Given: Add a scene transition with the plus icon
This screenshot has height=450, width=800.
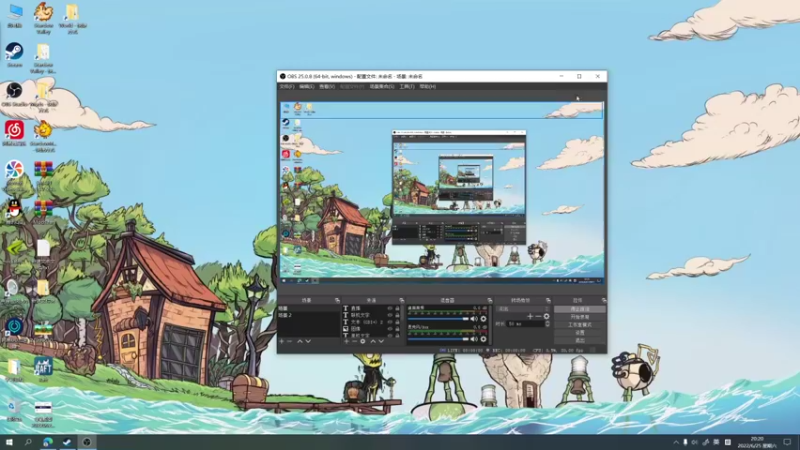Looking at the screenshot, I should pyautogui.click(x=530, y=316).
